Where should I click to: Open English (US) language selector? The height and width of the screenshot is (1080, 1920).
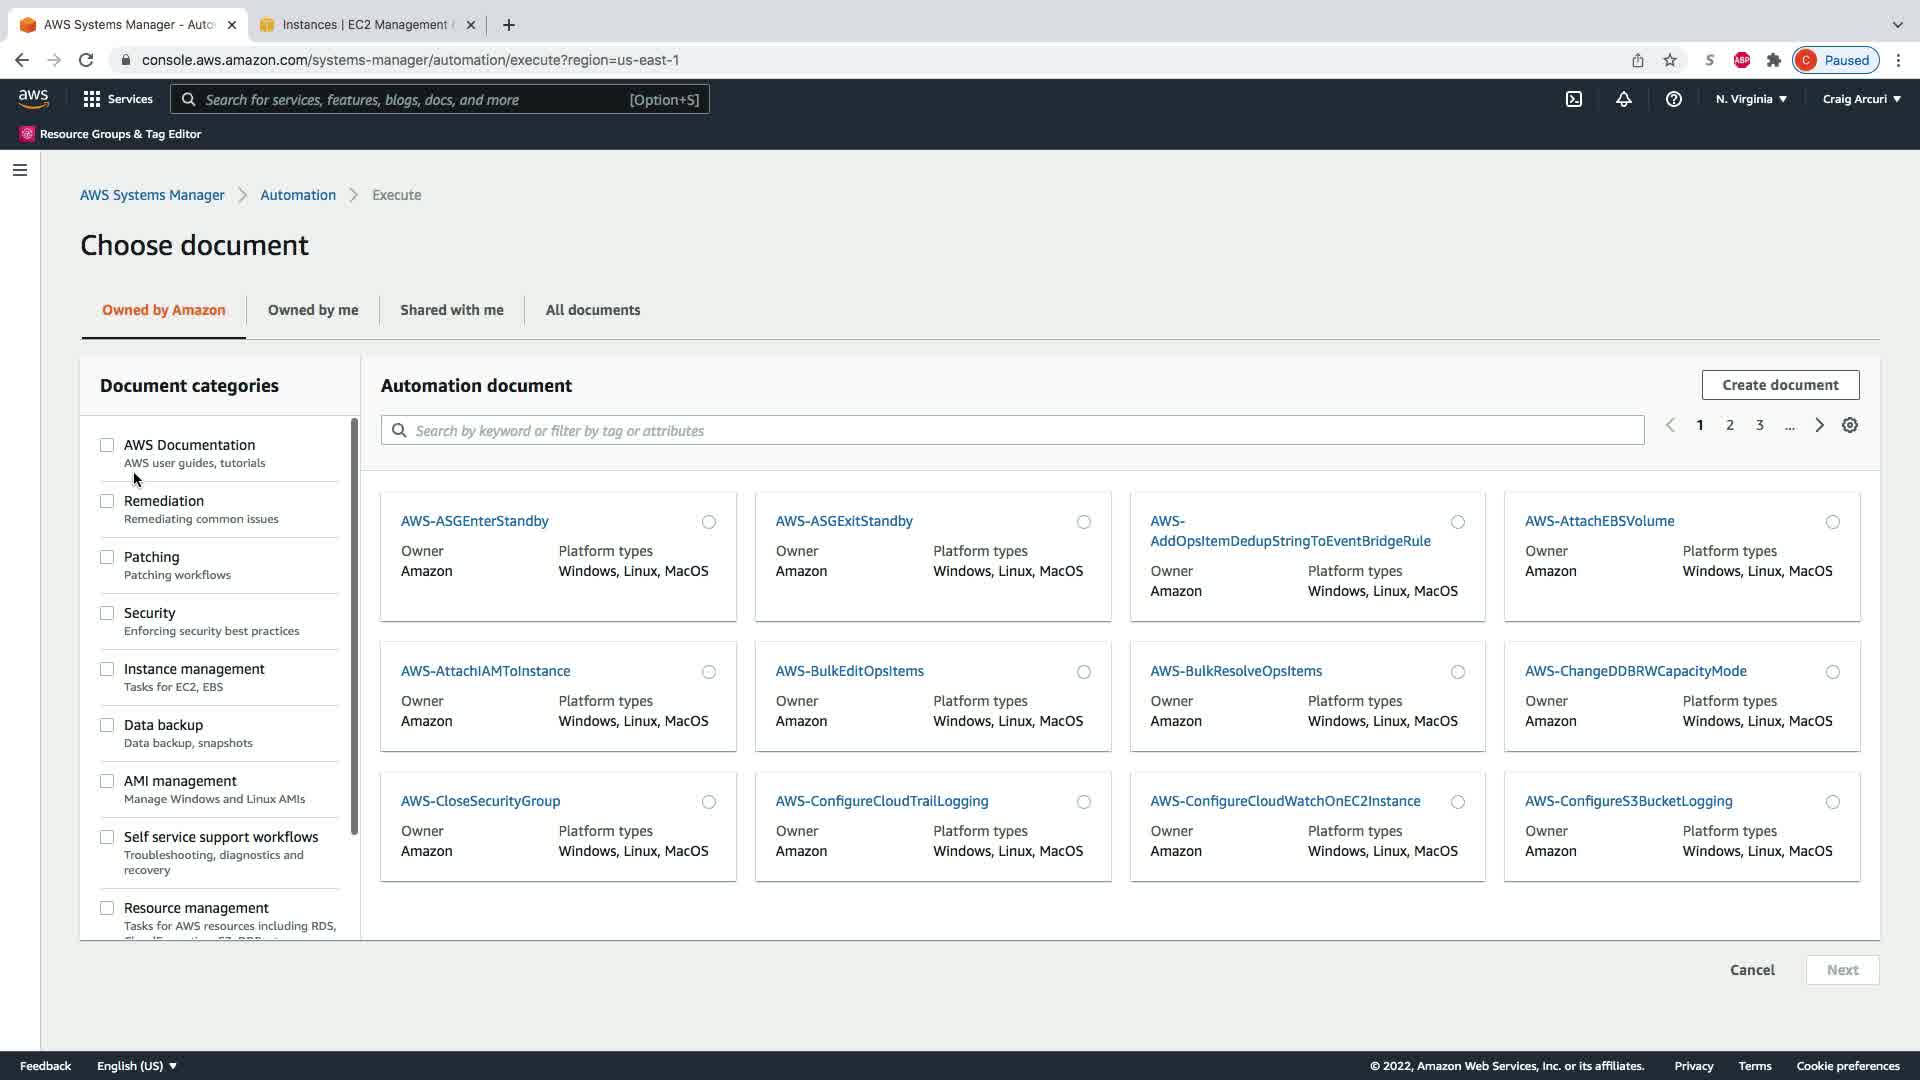click(x=137, y=1066)
